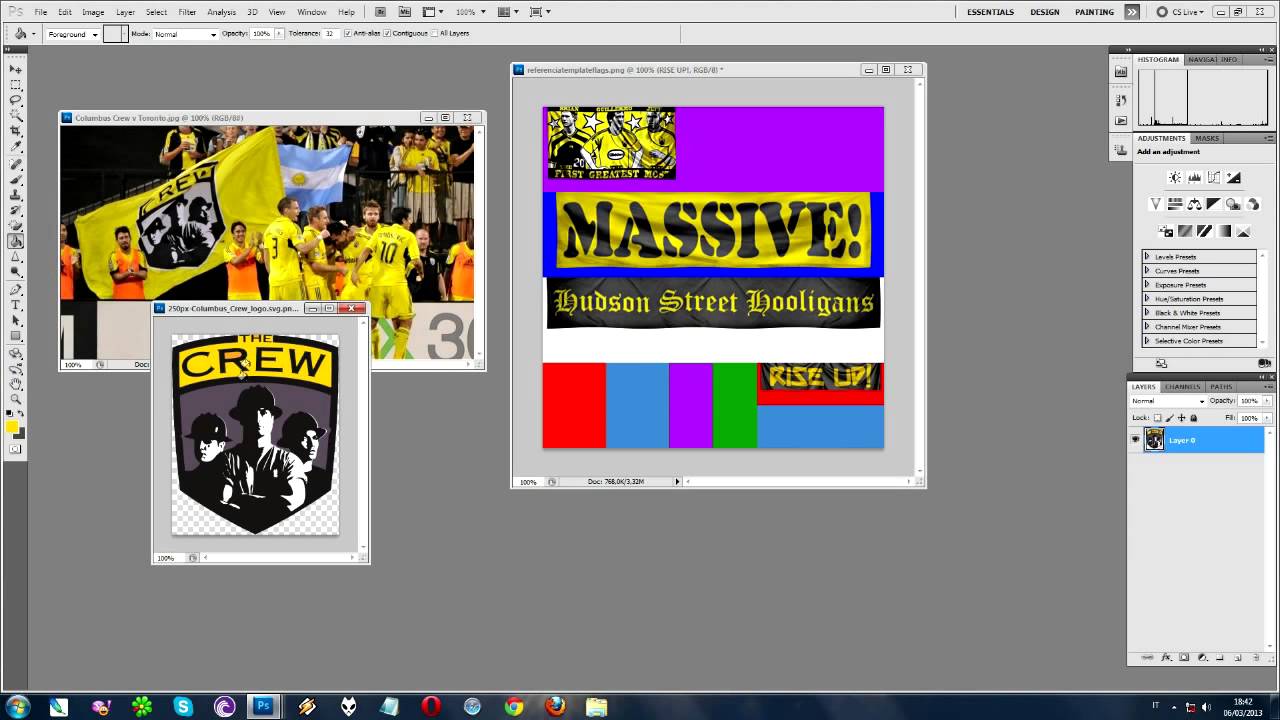This screenshot has width=1280, height=720.
Task: Select Layer 0 thumbnail in Layers panel
Action: 1154,440
